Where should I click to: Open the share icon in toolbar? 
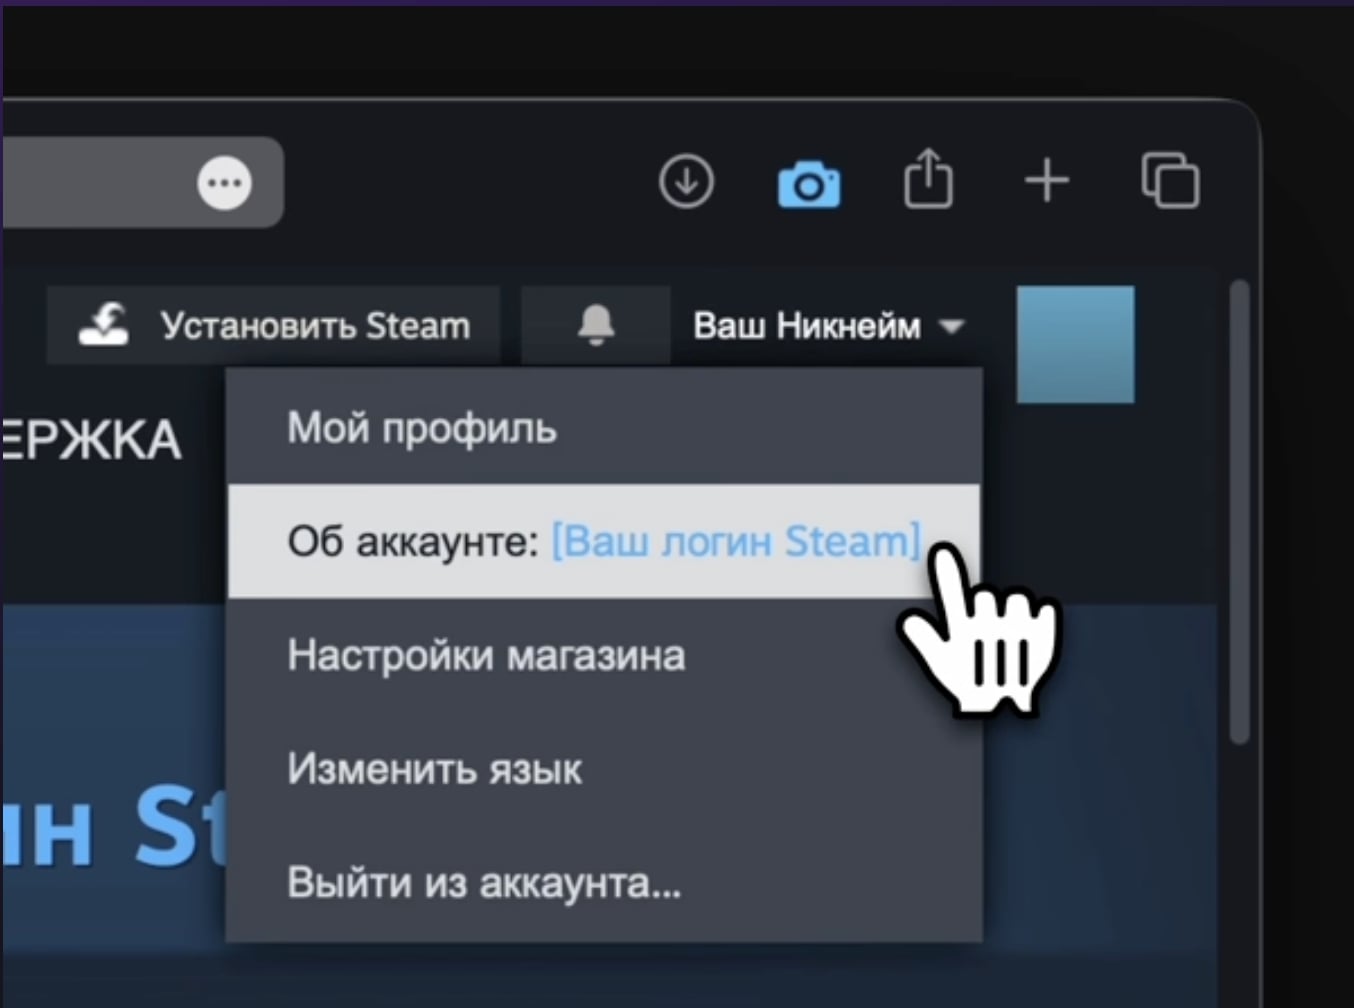coord(928,180)
